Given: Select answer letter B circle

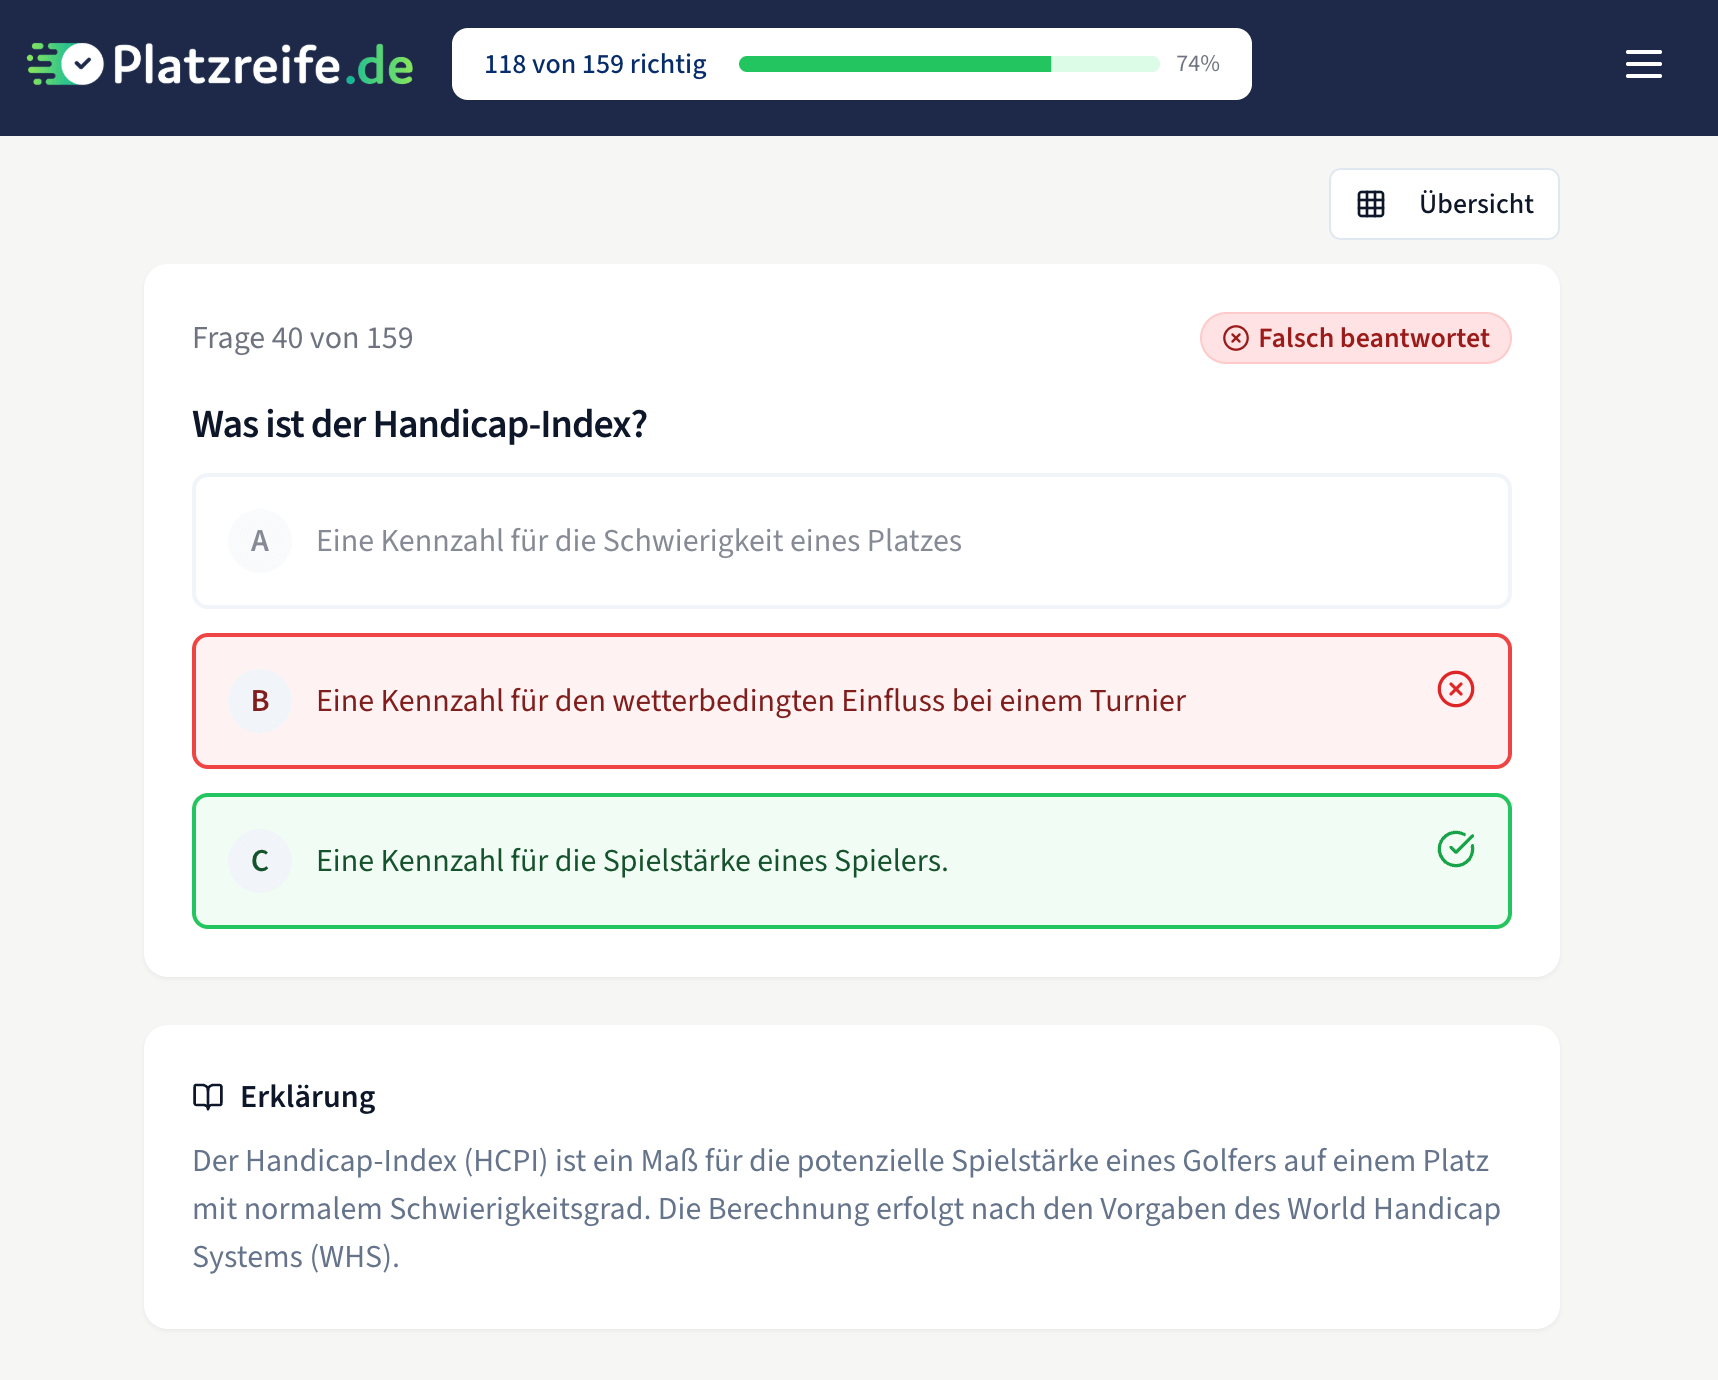Looking at the screenshot, I should (x=260, y=701).
